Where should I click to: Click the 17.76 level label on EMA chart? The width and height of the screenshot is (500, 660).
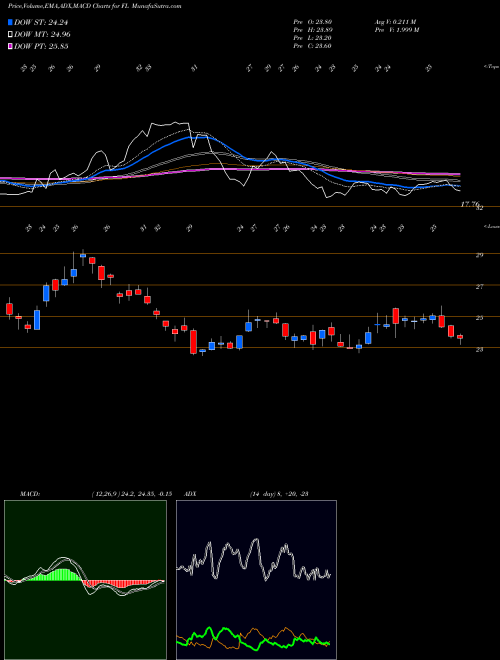[470, 204]
